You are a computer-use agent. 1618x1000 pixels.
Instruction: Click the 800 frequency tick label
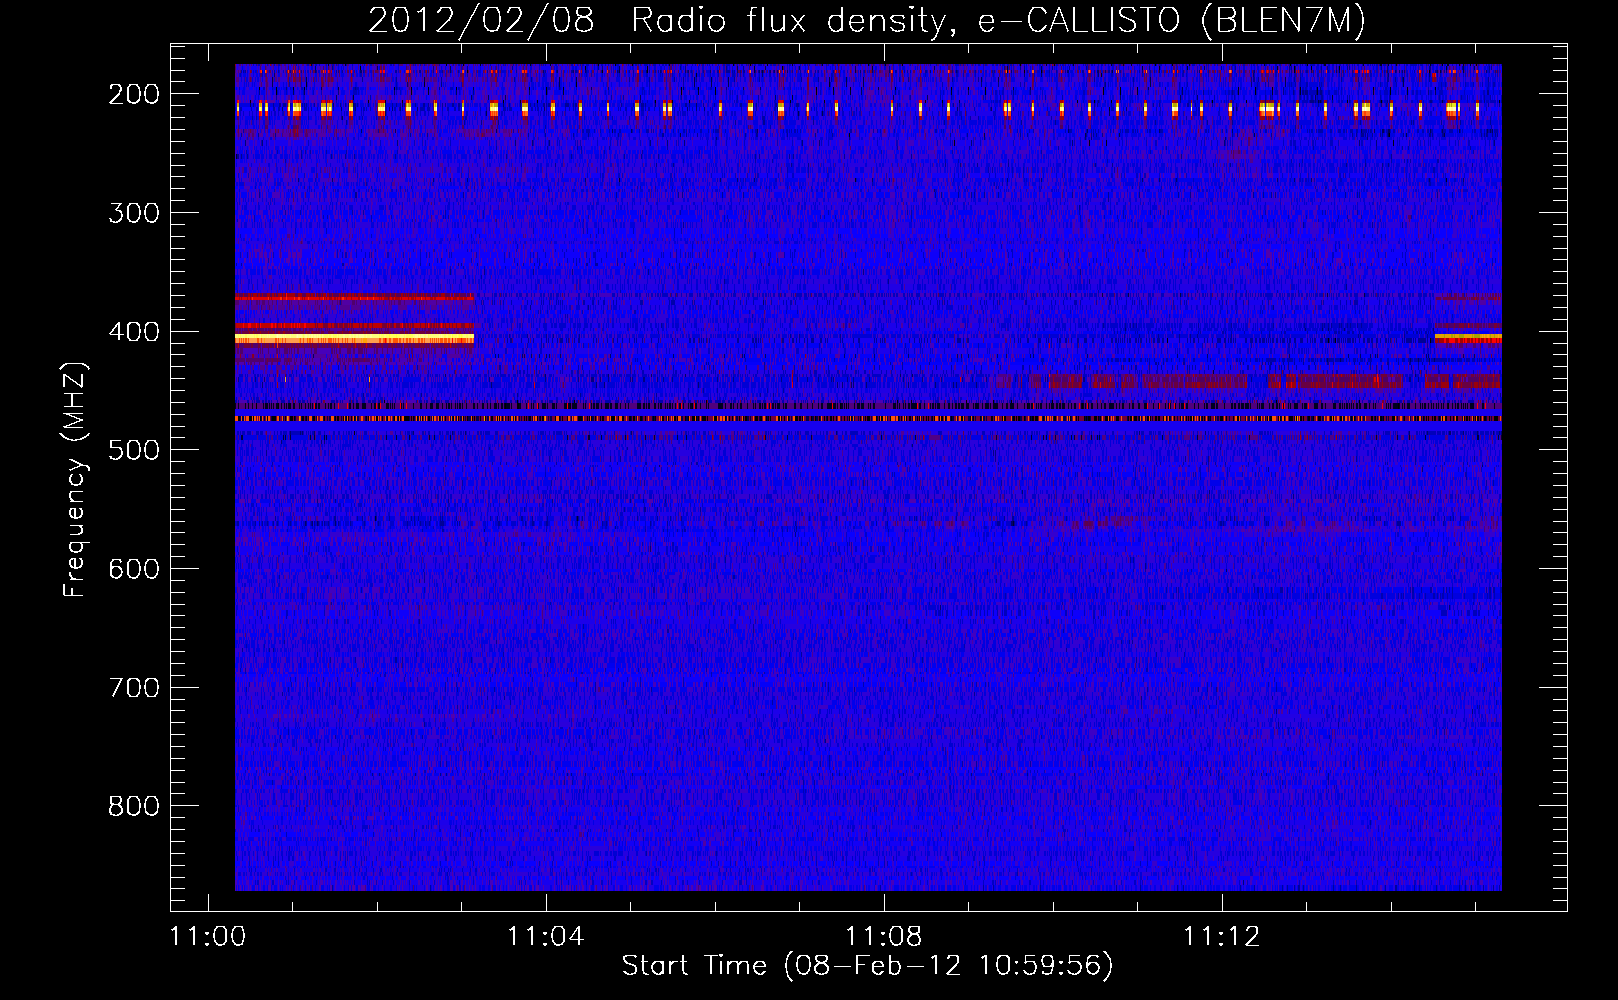(x=134, y=806)
